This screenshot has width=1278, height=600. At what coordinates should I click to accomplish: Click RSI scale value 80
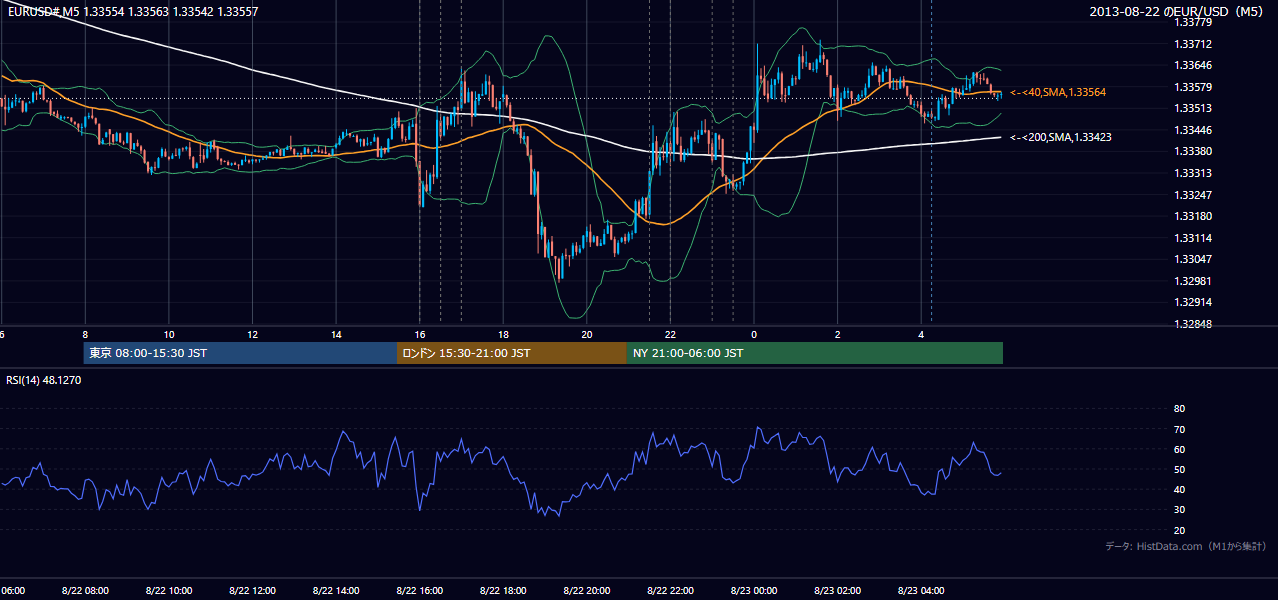click(x=1179, y=409)
